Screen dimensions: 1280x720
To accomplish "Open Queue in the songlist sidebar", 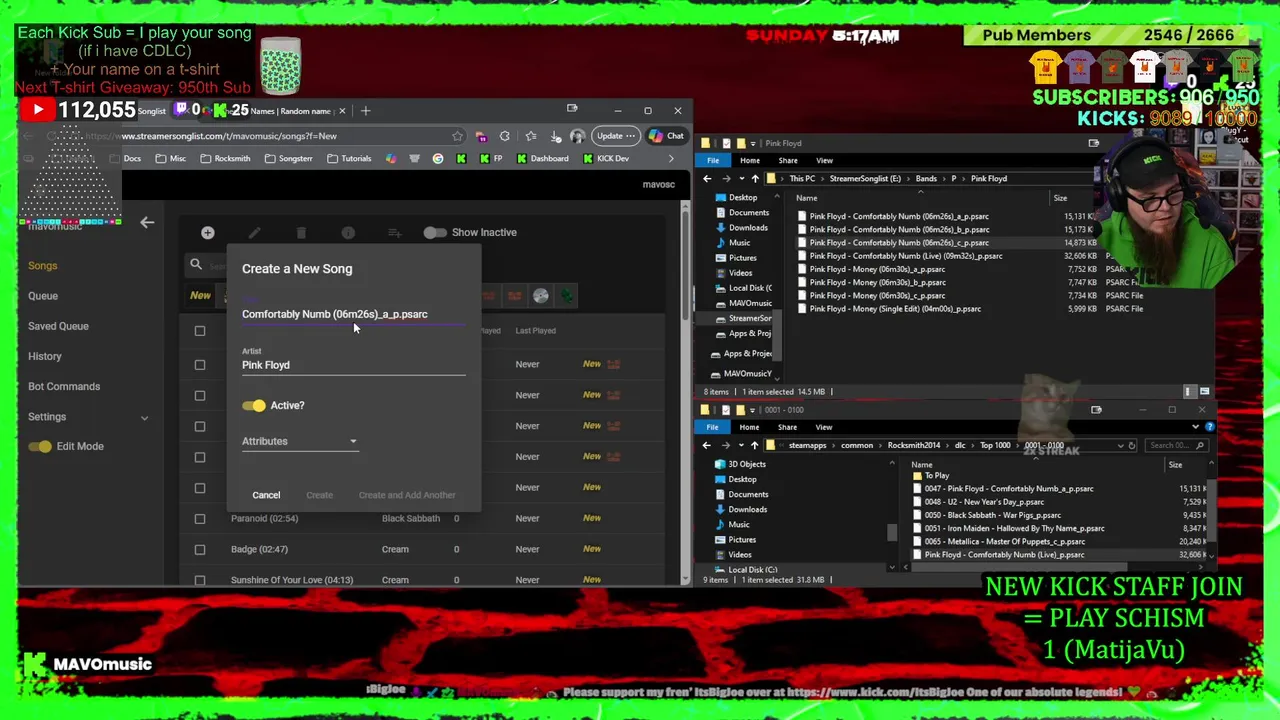I will [43, 296].
